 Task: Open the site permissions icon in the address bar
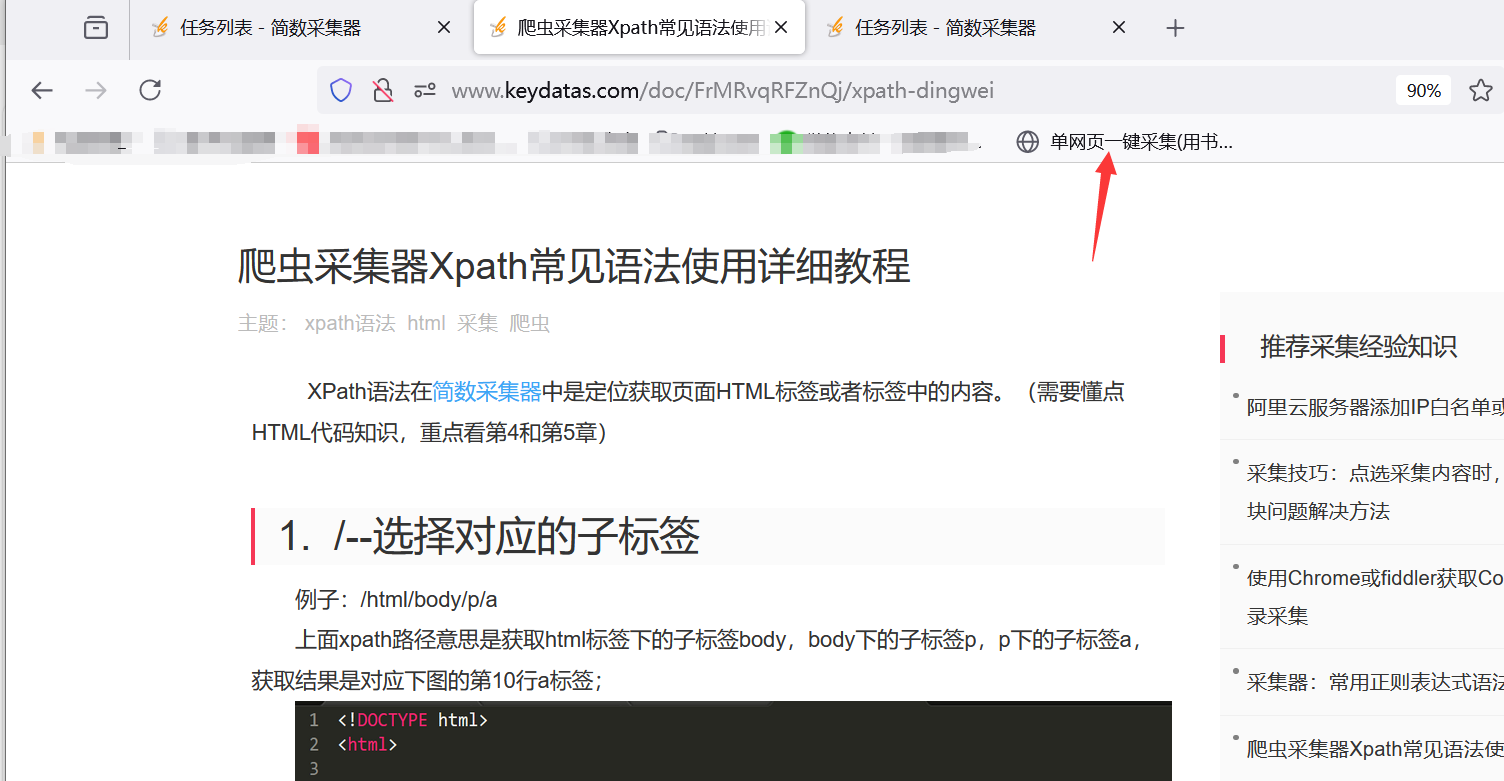coord(425,91)
